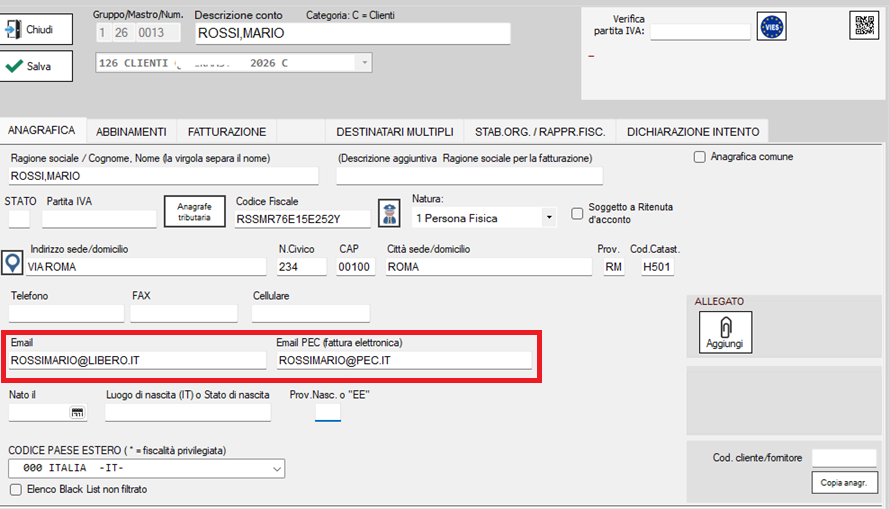Click the green checkmark Salva icon
Image resolution: width=890 pixels, height=509 pixels.
(x=15, y=66)
